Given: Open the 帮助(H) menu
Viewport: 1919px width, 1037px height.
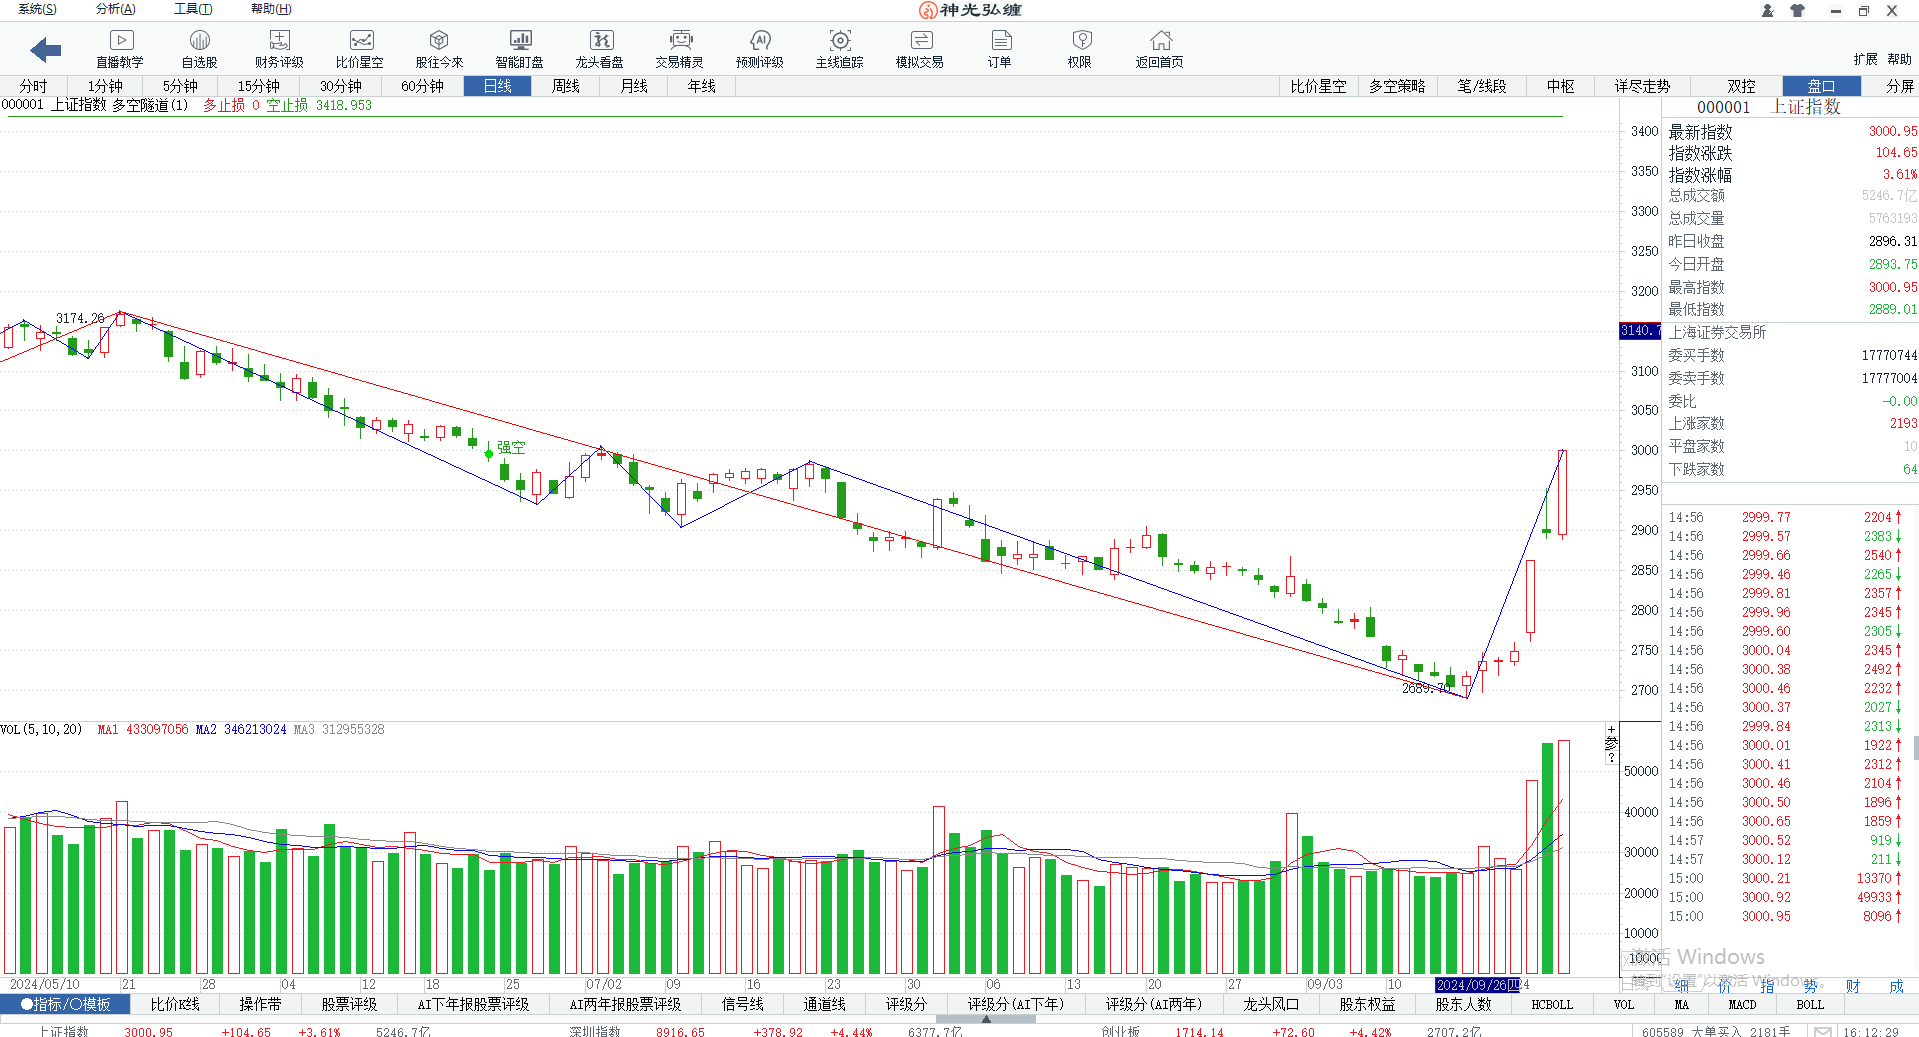Looking at the screenshot, I should tap(271, 9).
